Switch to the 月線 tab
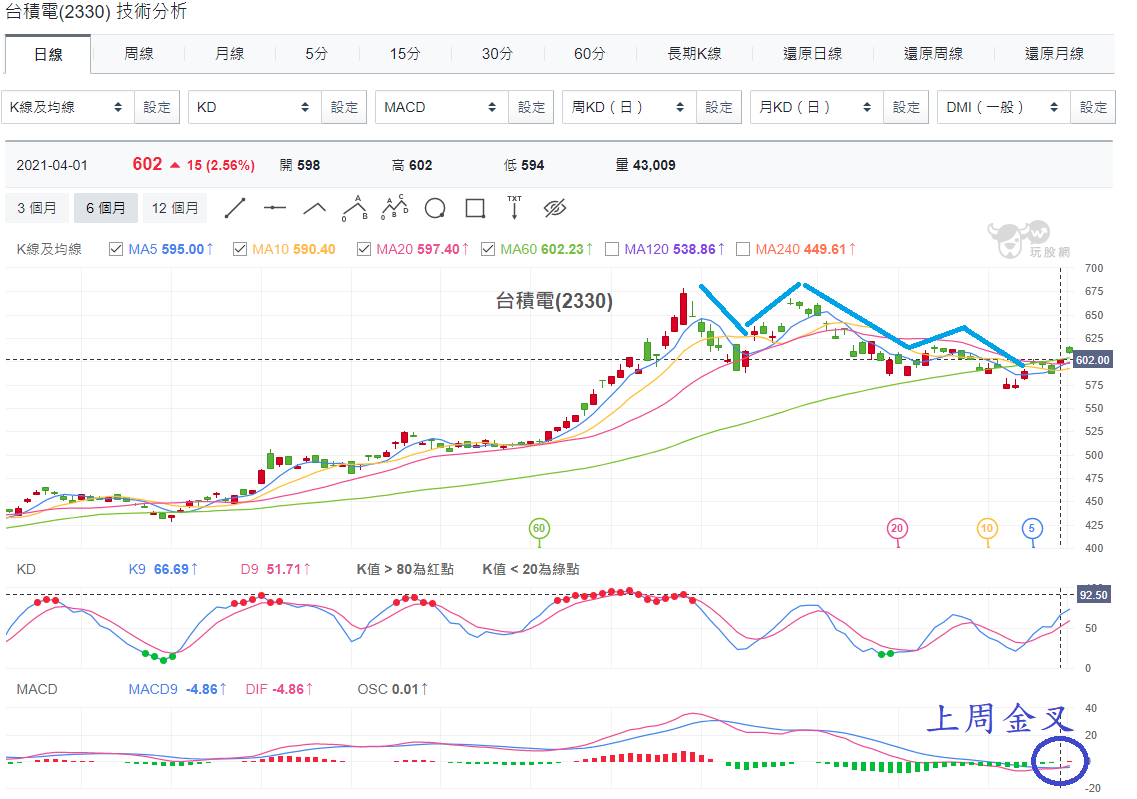The width and height of the screenshot is (1137, 799). [229, 54]
